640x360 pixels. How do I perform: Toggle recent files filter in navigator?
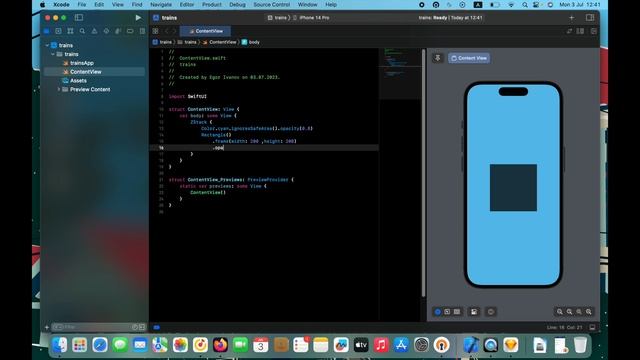click(x=135, y=327)
